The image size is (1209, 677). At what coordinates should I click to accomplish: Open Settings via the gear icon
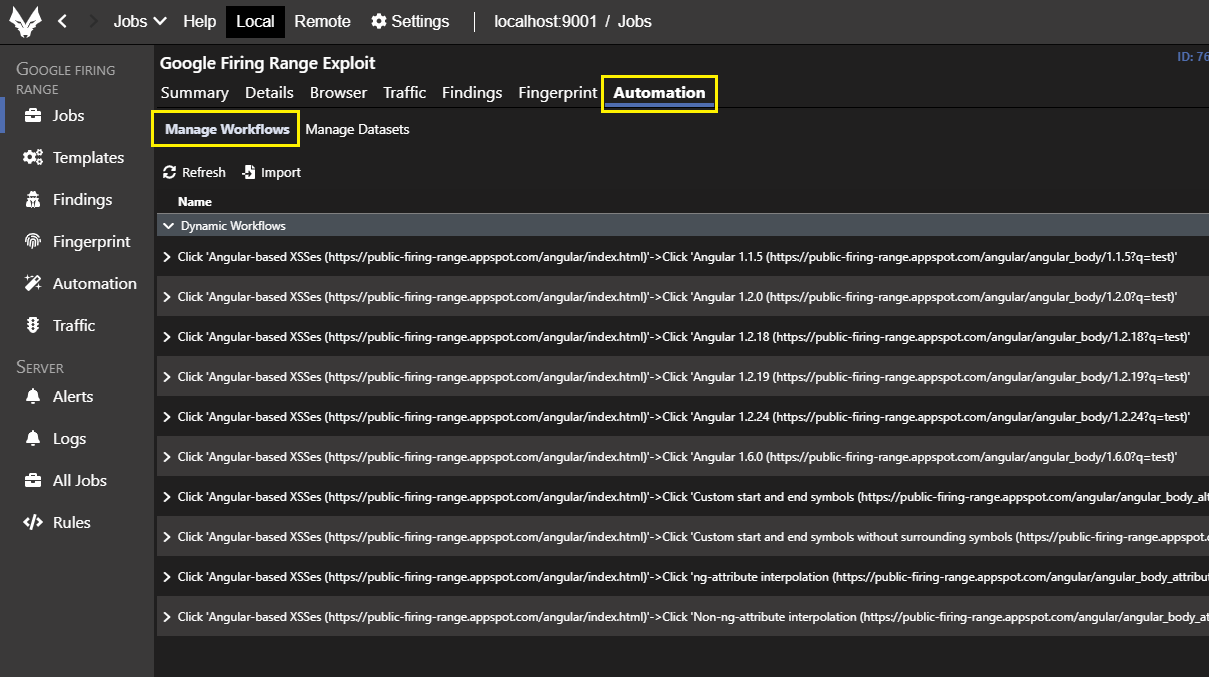point(378,21)
